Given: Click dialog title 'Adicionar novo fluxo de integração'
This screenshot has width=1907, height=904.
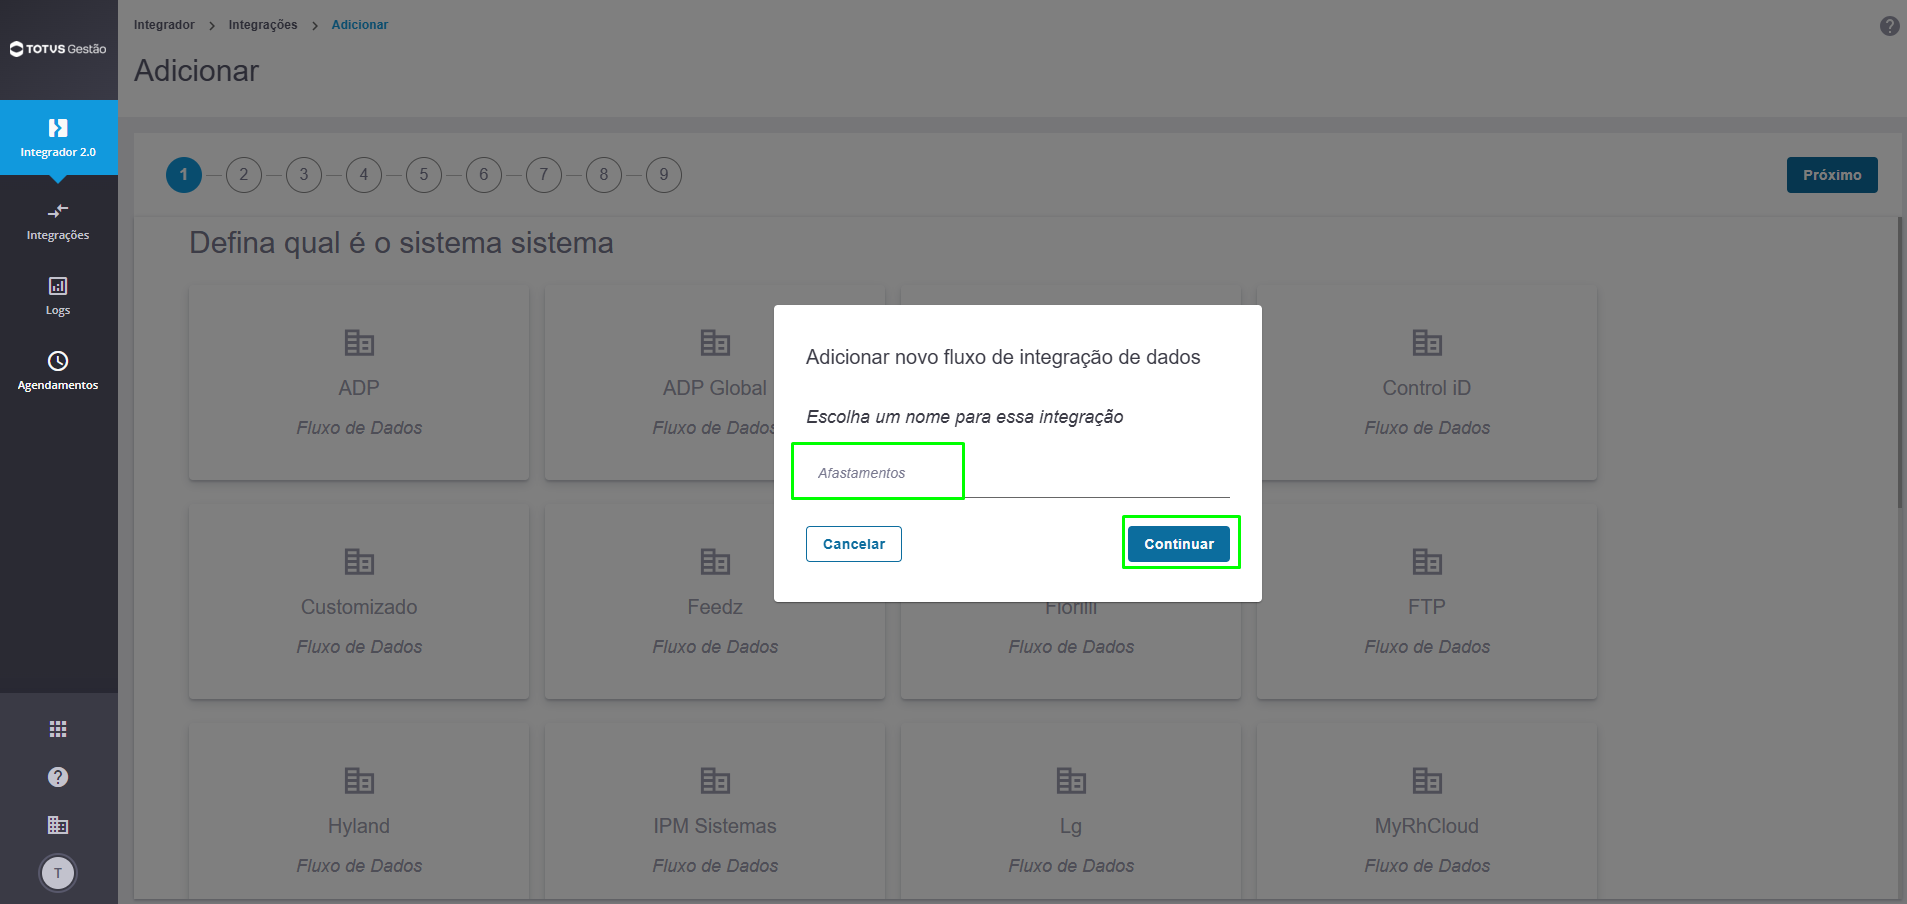Looking at the screenshot, I should click(1003, 357).
